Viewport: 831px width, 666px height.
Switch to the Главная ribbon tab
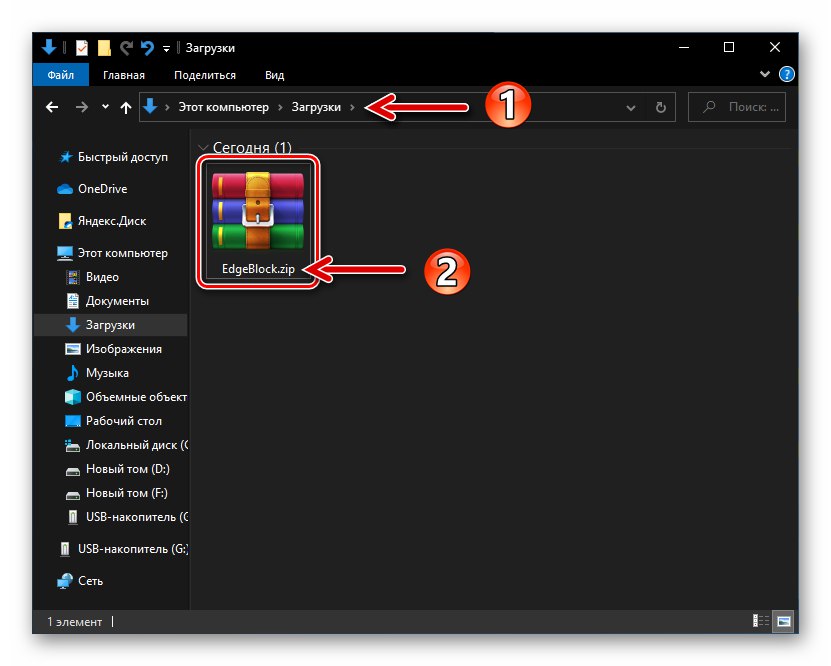point(123,75)
